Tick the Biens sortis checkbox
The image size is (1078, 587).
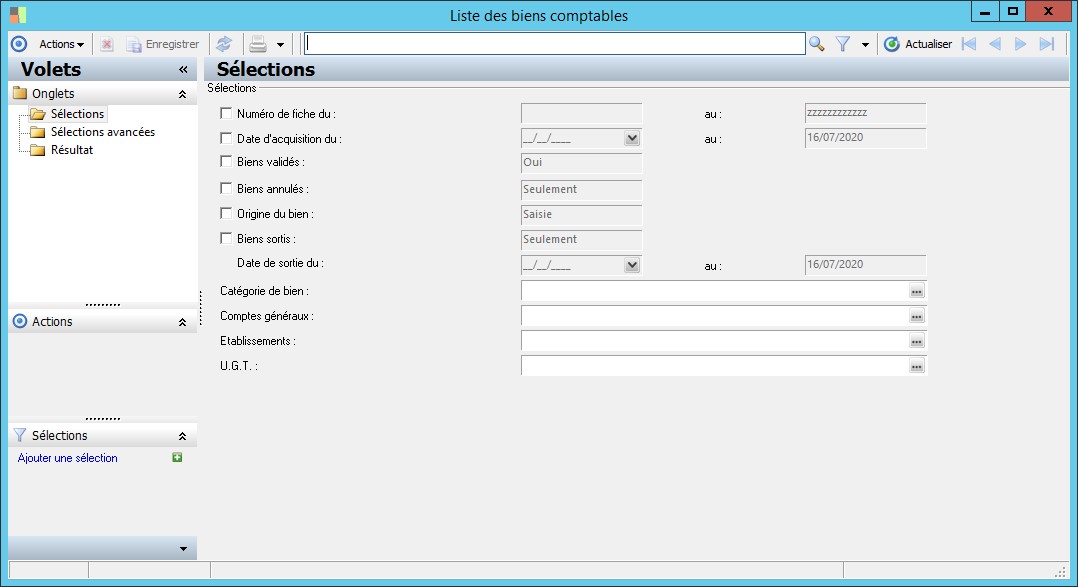226,239
